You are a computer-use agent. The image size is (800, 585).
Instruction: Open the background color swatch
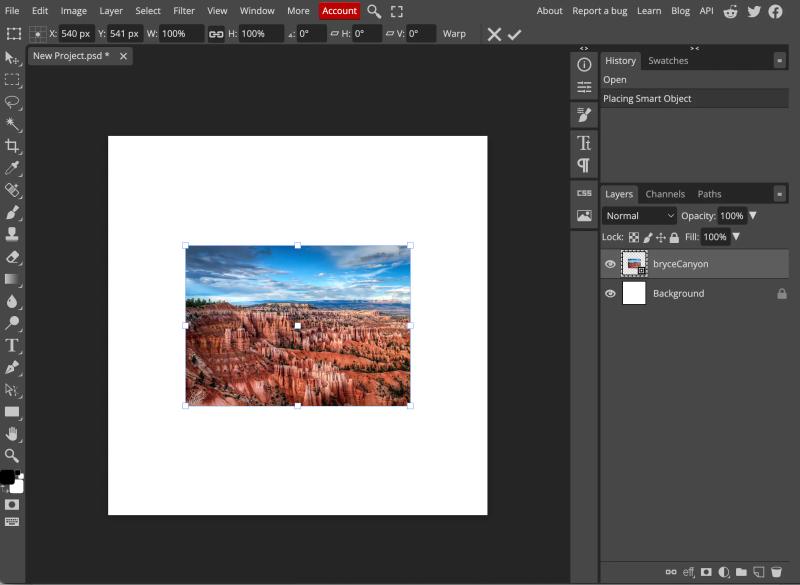[x=18, y=488]
